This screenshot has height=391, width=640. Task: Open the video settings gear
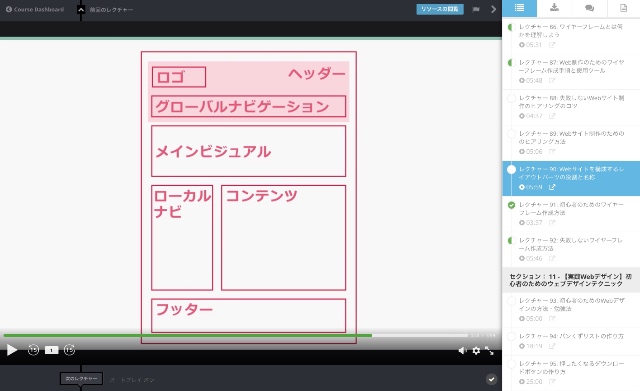[476, 351]
